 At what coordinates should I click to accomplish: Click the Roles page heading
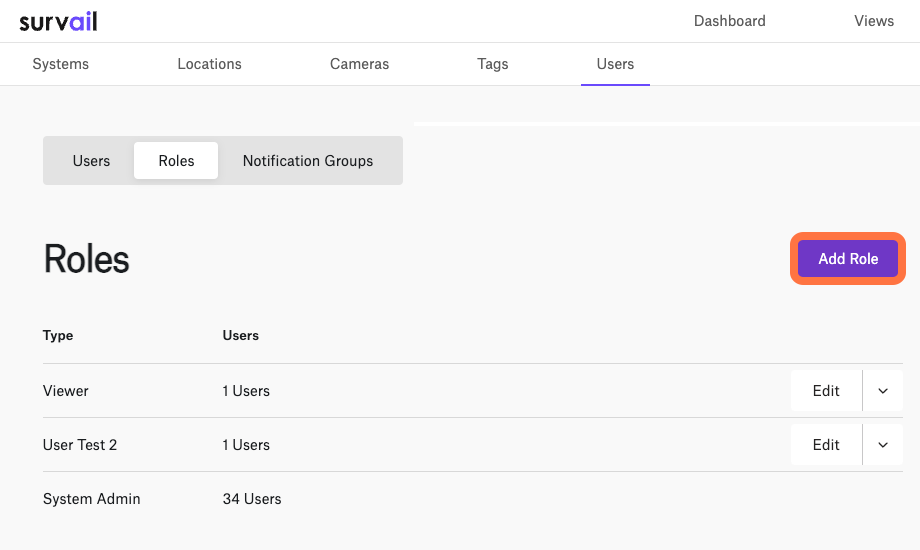pyautogui.click(x=86, y=259)
